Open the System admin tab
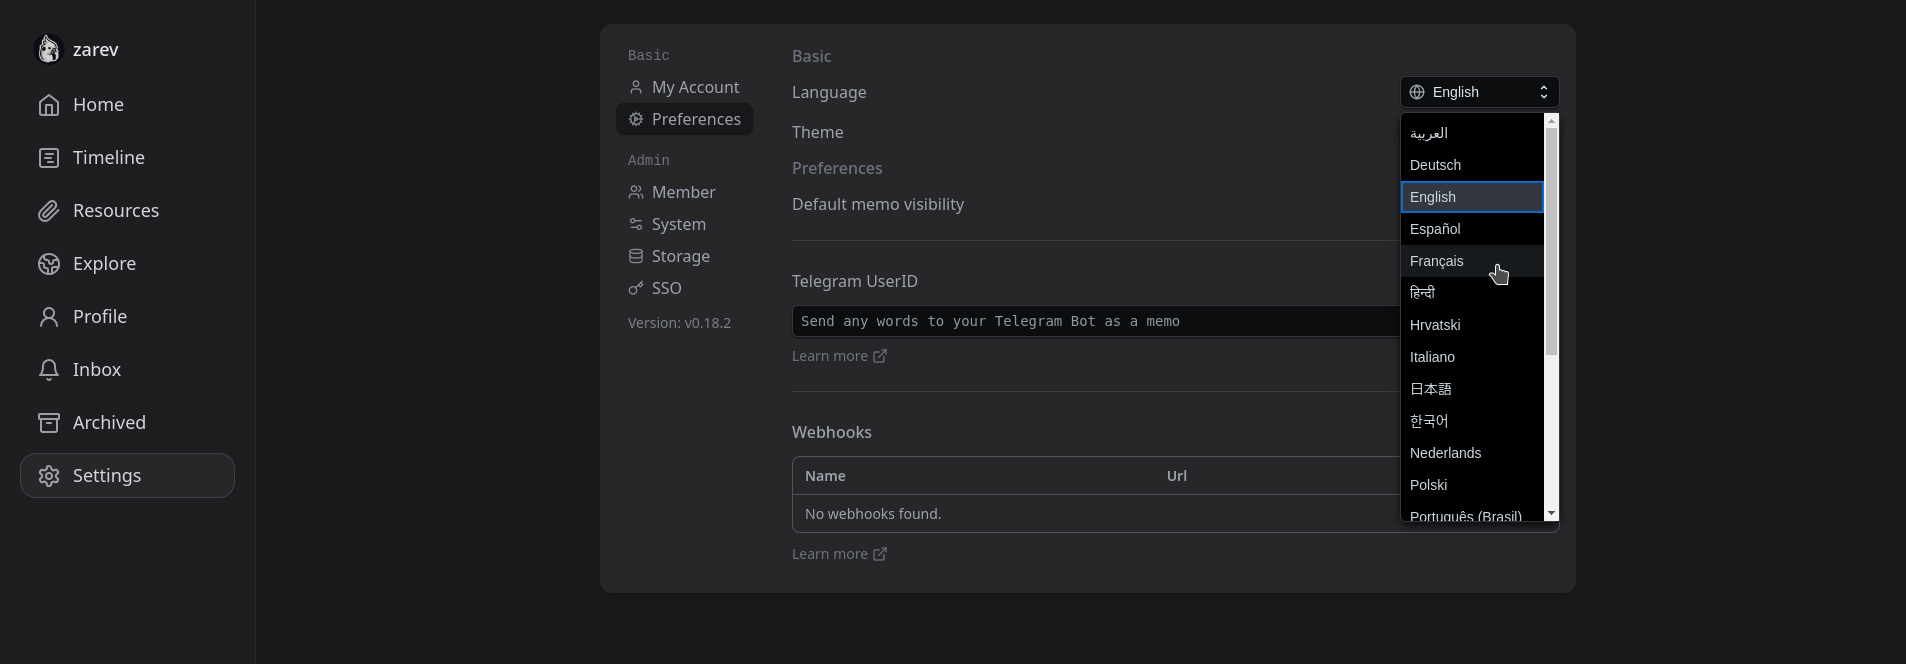This screenshot has width=1906, height=664. click(667, 224)
